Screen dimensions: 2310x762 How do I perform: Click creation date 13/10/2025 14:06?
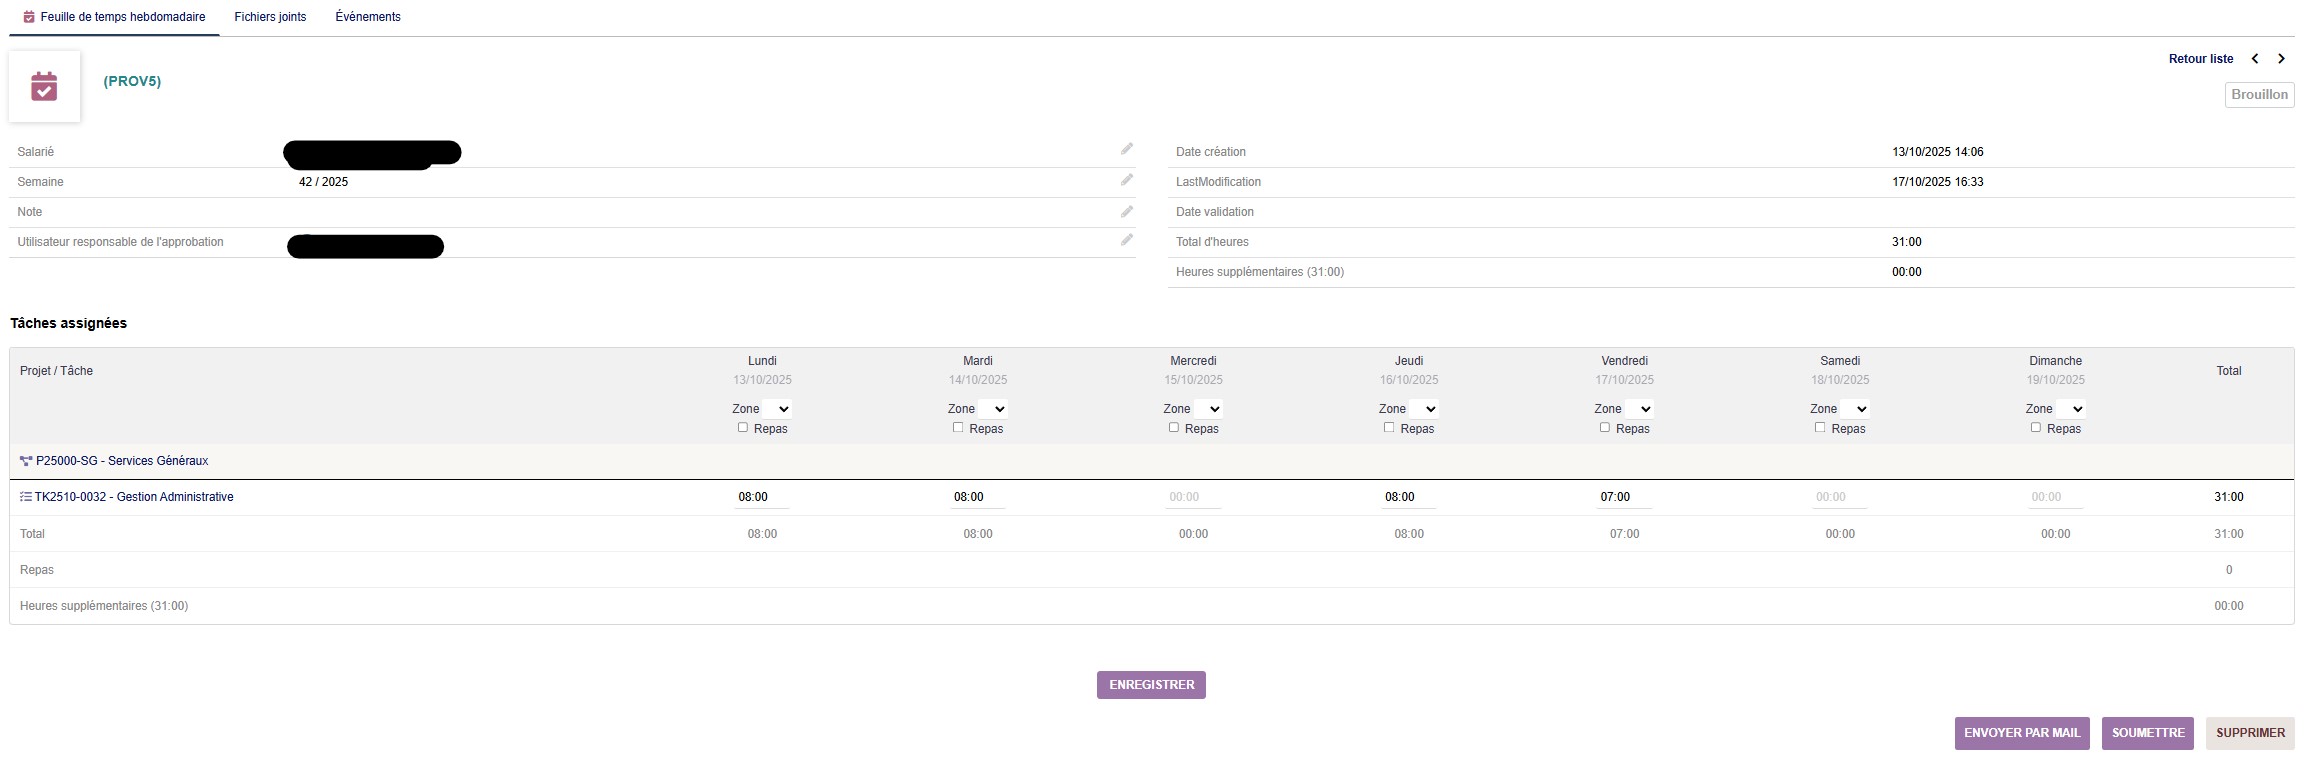(1938, 152)
